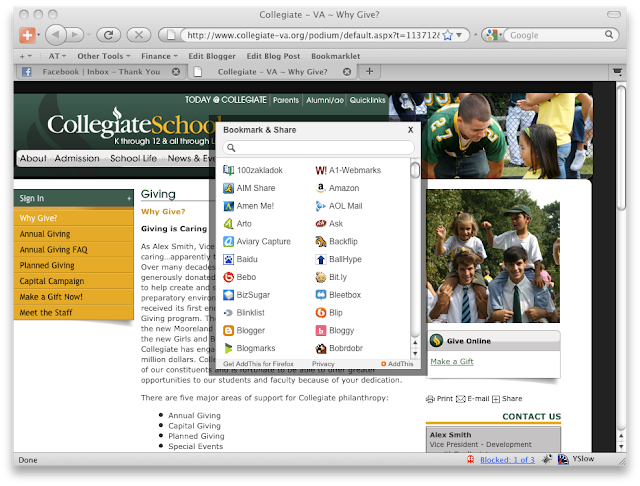Stop loading with the X toolbar button

point(139,35)
